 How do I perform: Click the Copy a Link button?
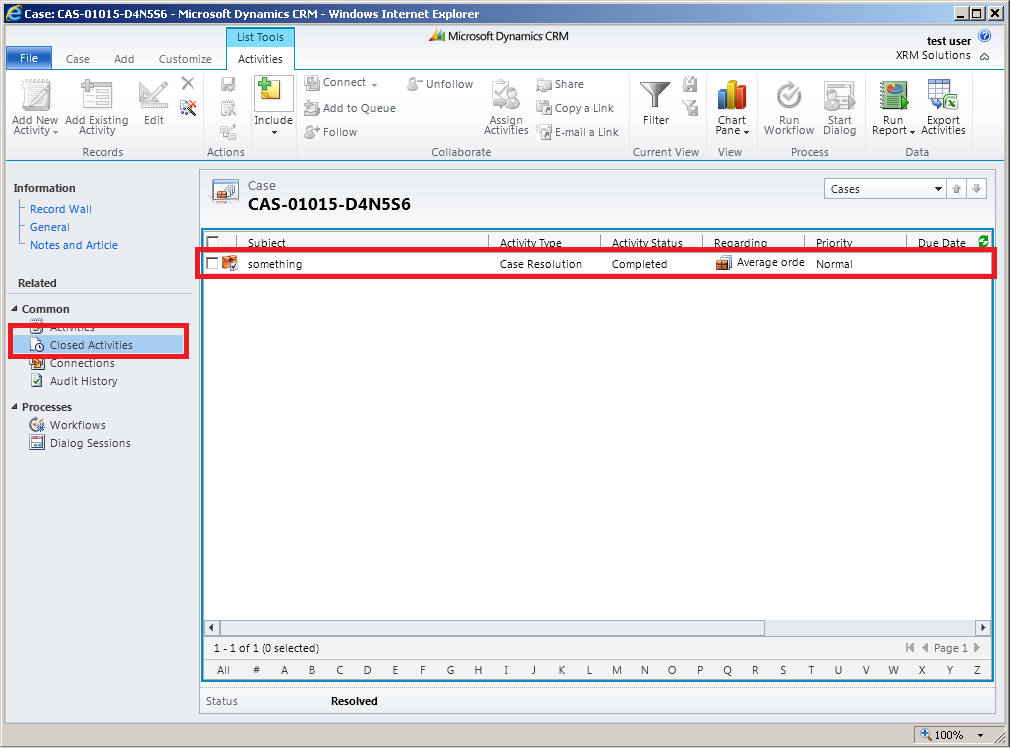(x=577, y=108)
